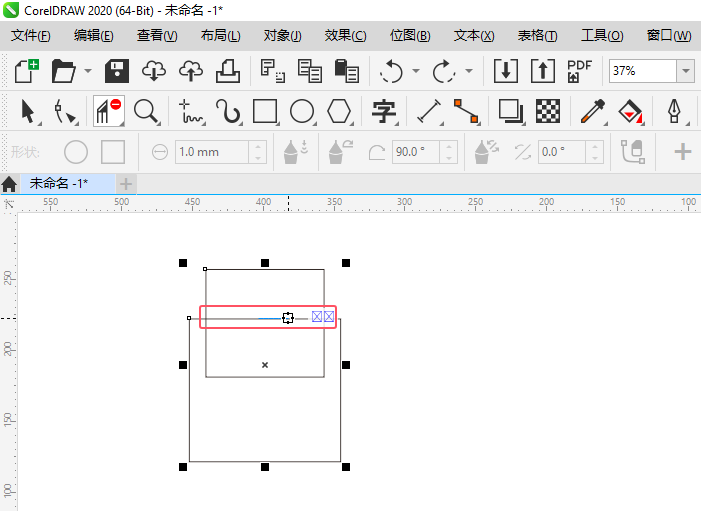
Task: Open the zoom level dropdown arrow
Action: (685, 71)
